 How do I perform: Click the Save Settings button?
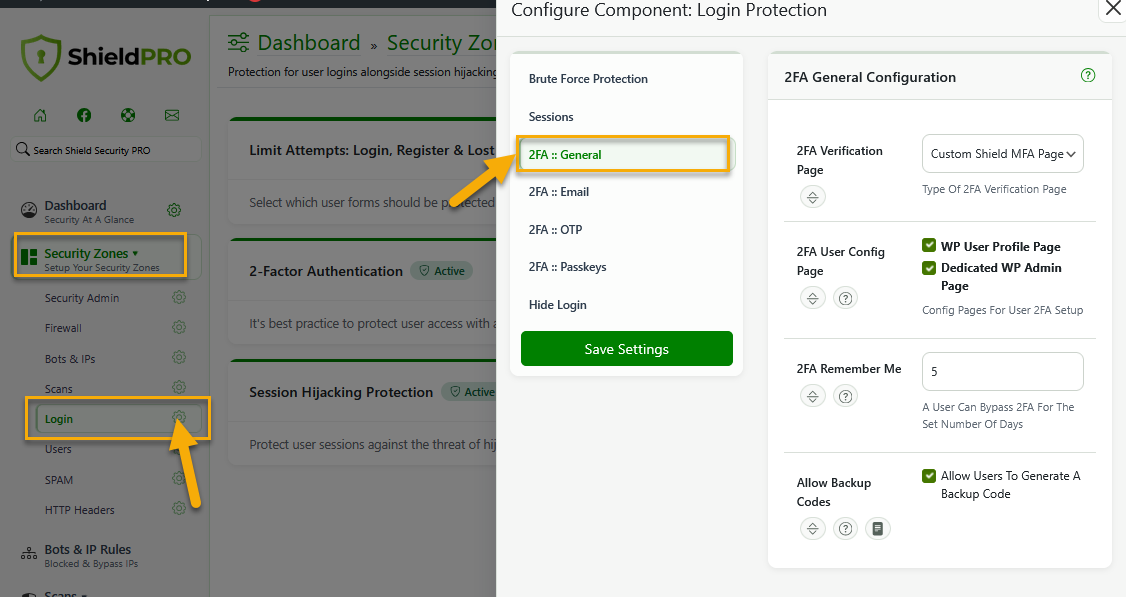627,348
